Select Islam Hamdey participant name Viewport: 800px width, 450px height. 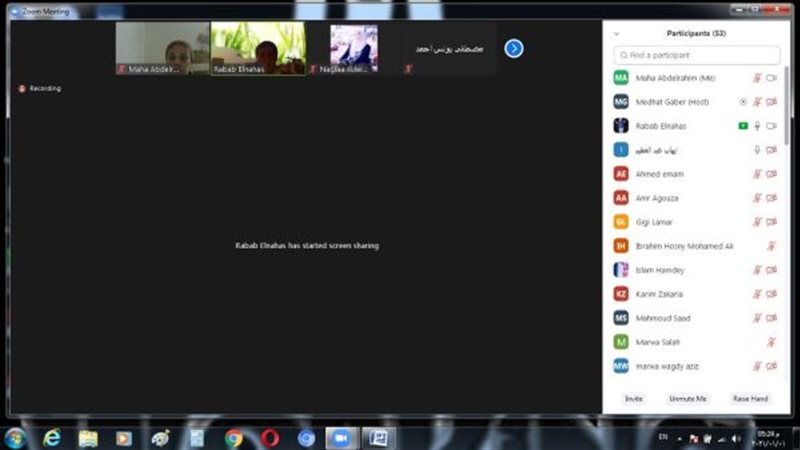(660, 270)
